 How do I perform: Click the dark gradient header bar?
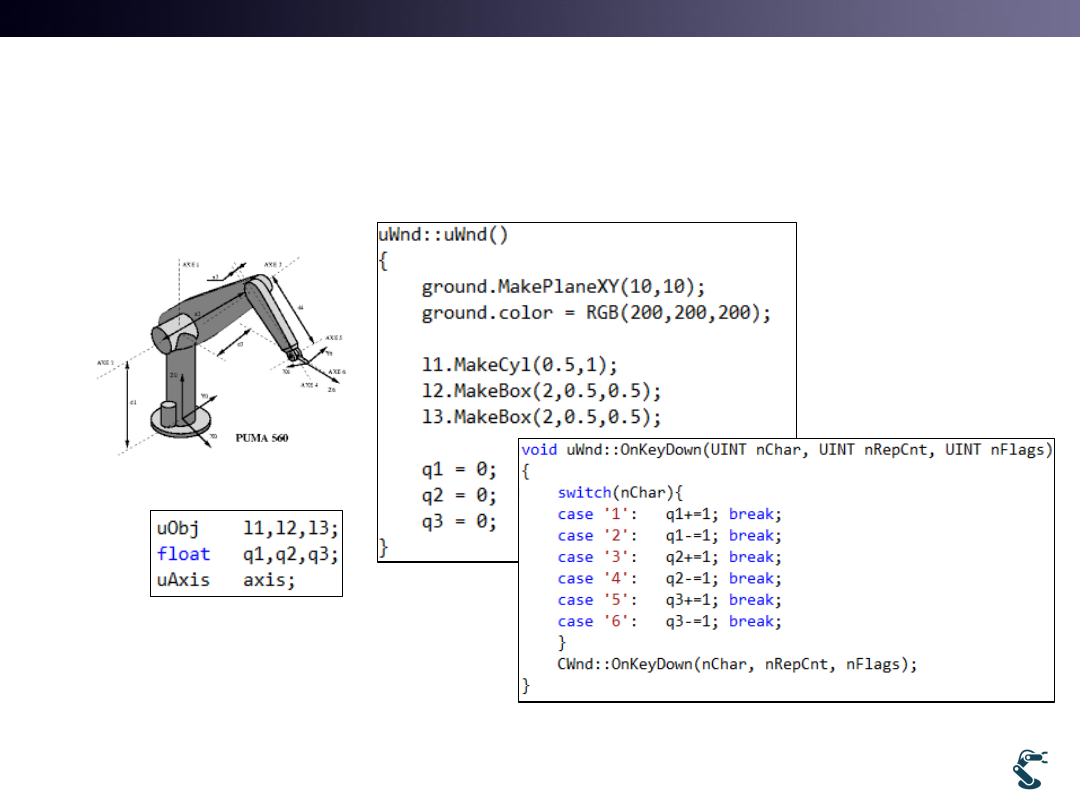(540, 18)
